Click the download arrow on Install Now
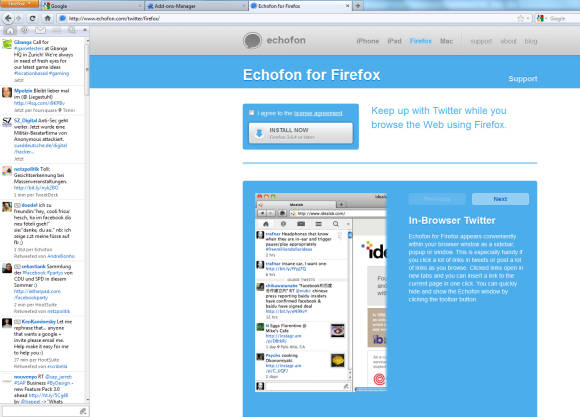 (259, 133)
